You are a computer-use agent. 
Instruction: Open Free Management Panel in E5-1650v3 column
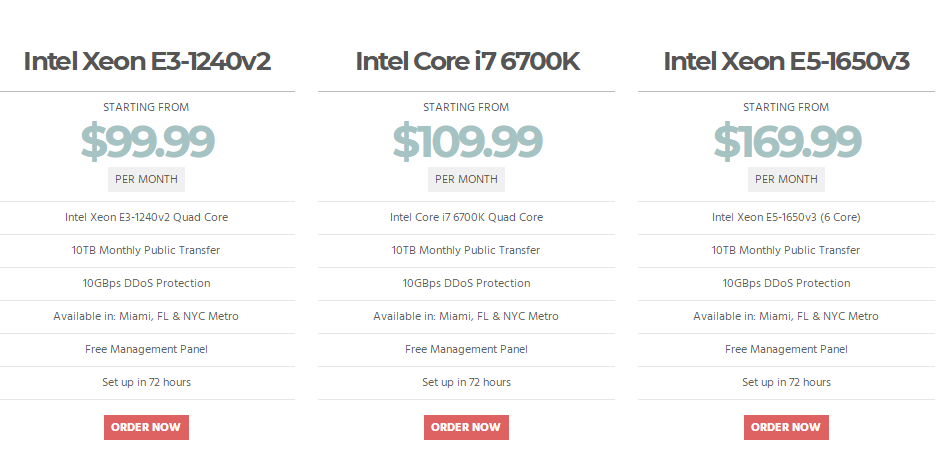(786, 349)
